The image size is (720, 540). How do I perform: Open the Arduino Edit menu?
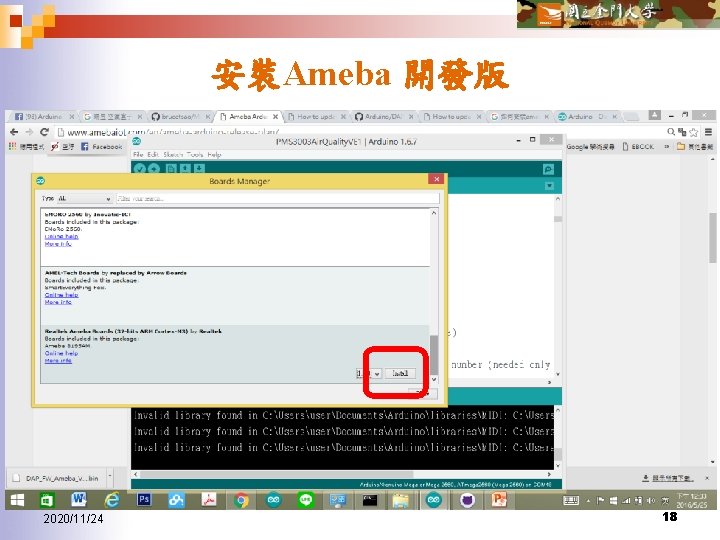[x=153, y=155]
